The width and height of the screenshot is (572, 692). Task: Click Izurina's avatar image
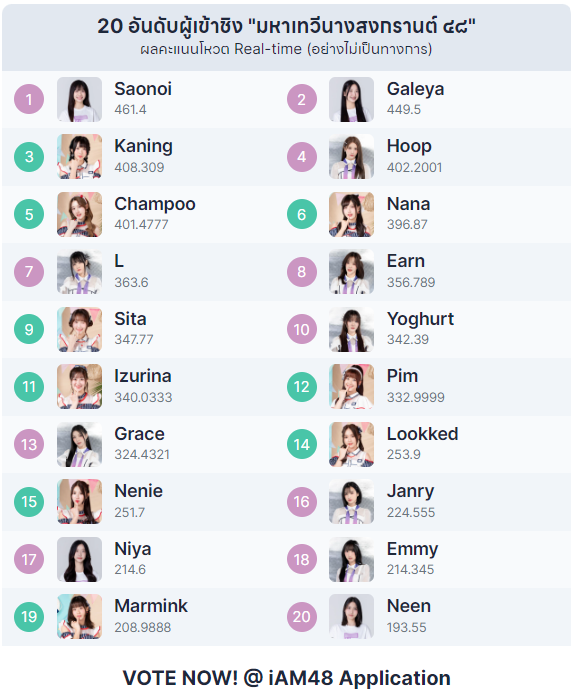pyautogui.click(x=79, y=387)
